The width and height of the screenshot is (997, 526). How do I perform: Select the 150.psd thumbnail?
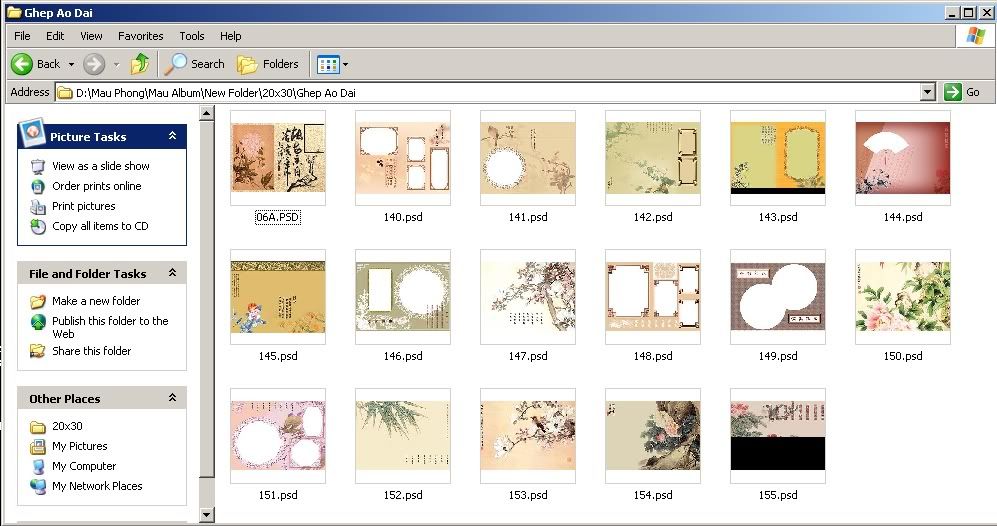click(x=903, y=297)
